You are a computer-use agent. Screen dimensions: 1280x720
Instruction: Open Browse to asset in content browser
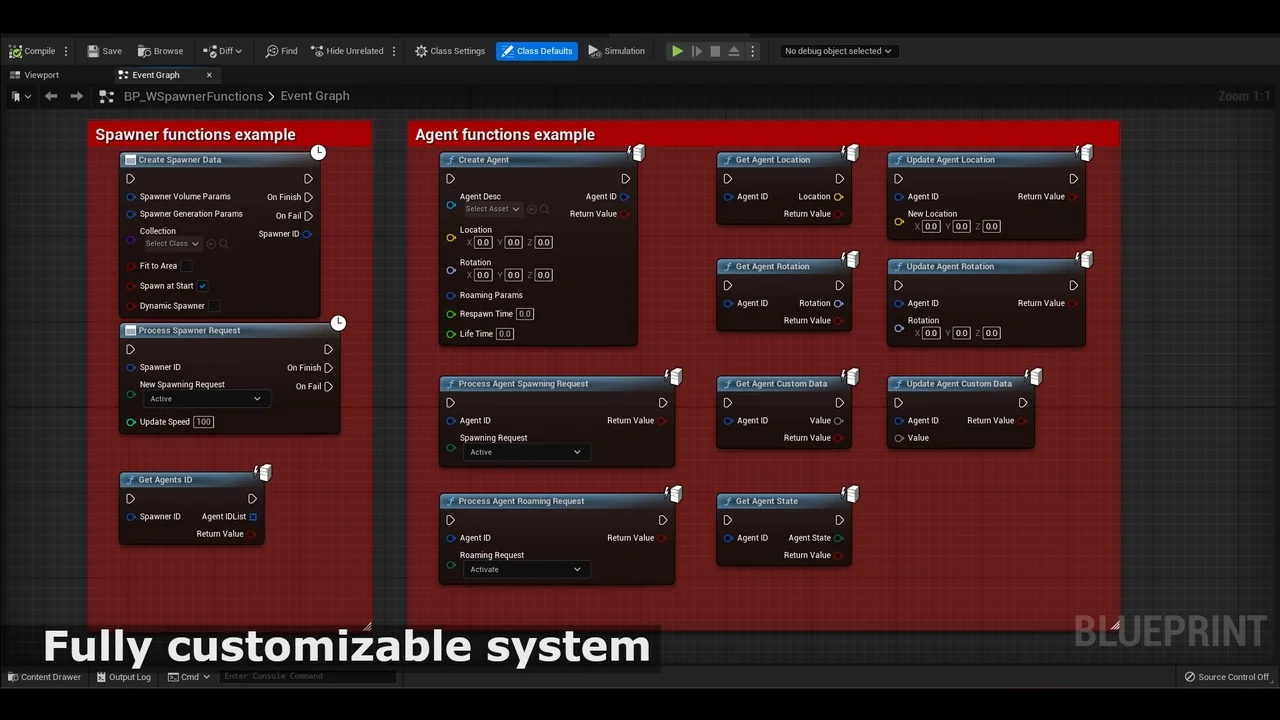(144, 51)
